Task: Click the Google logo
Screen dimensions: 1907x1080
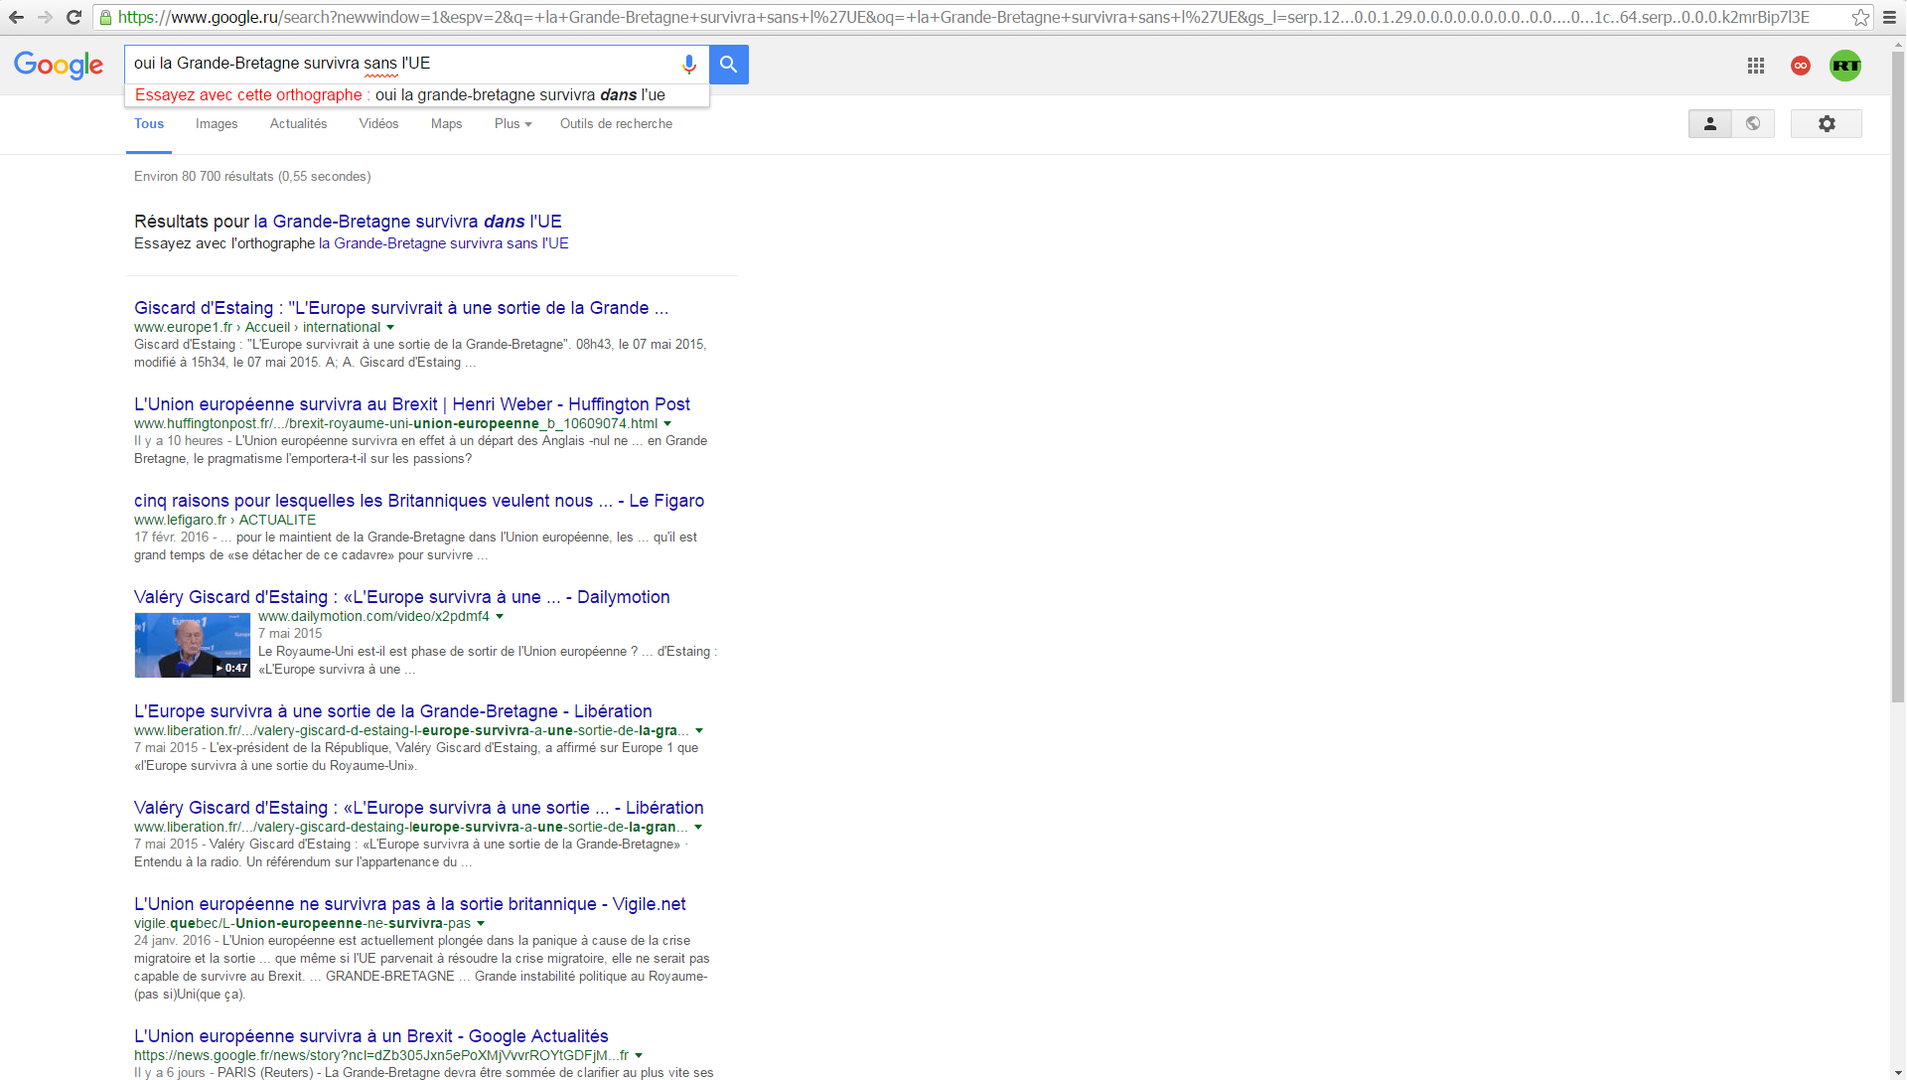Action: tap(59, 65)
